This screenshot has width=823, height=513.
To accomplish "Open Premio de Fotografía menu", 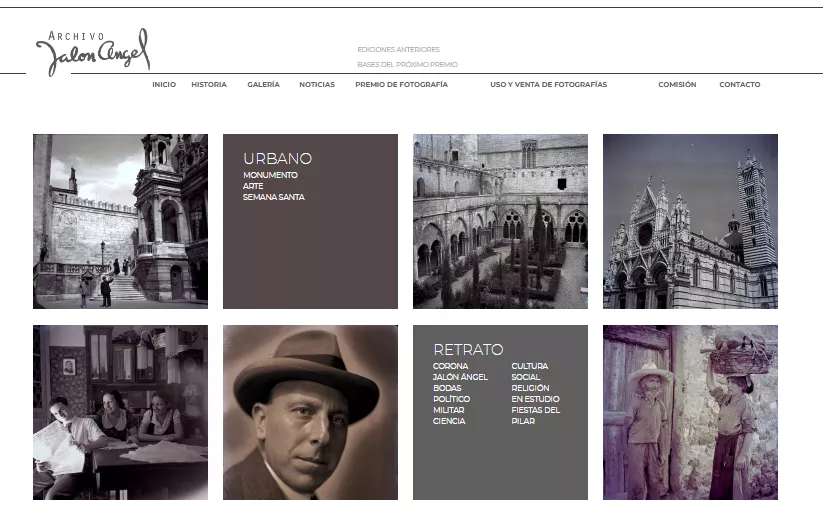I will 401,85.
